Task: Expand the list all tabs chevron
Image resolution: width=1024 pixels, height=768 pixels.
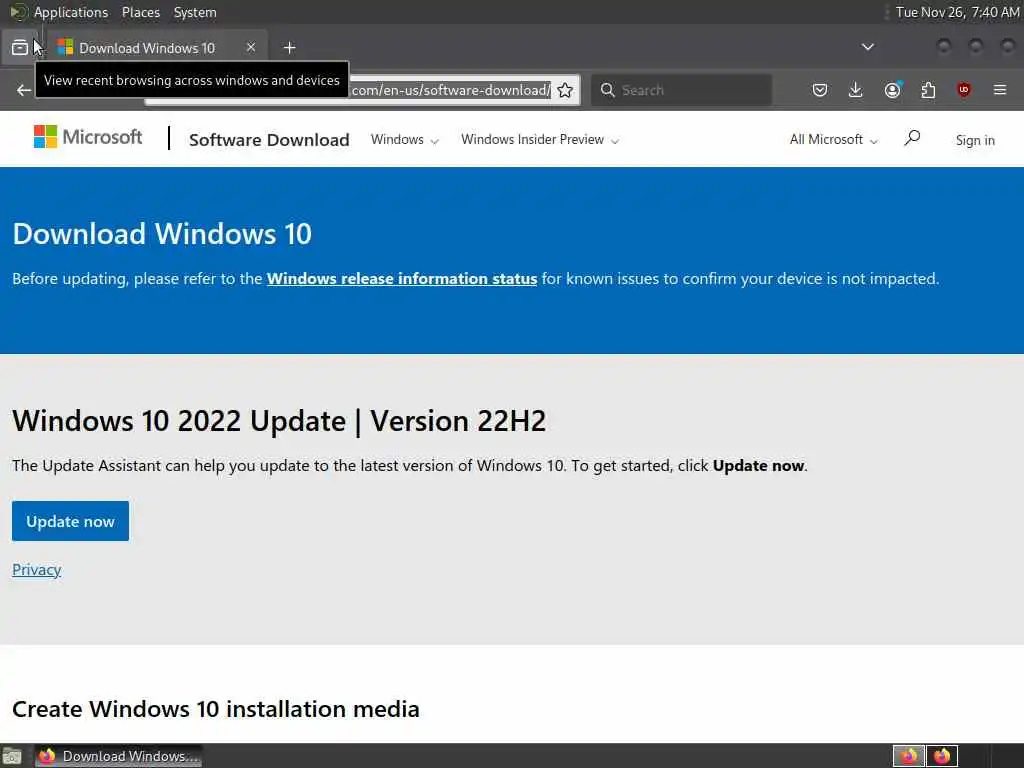Action: point(867,47)
